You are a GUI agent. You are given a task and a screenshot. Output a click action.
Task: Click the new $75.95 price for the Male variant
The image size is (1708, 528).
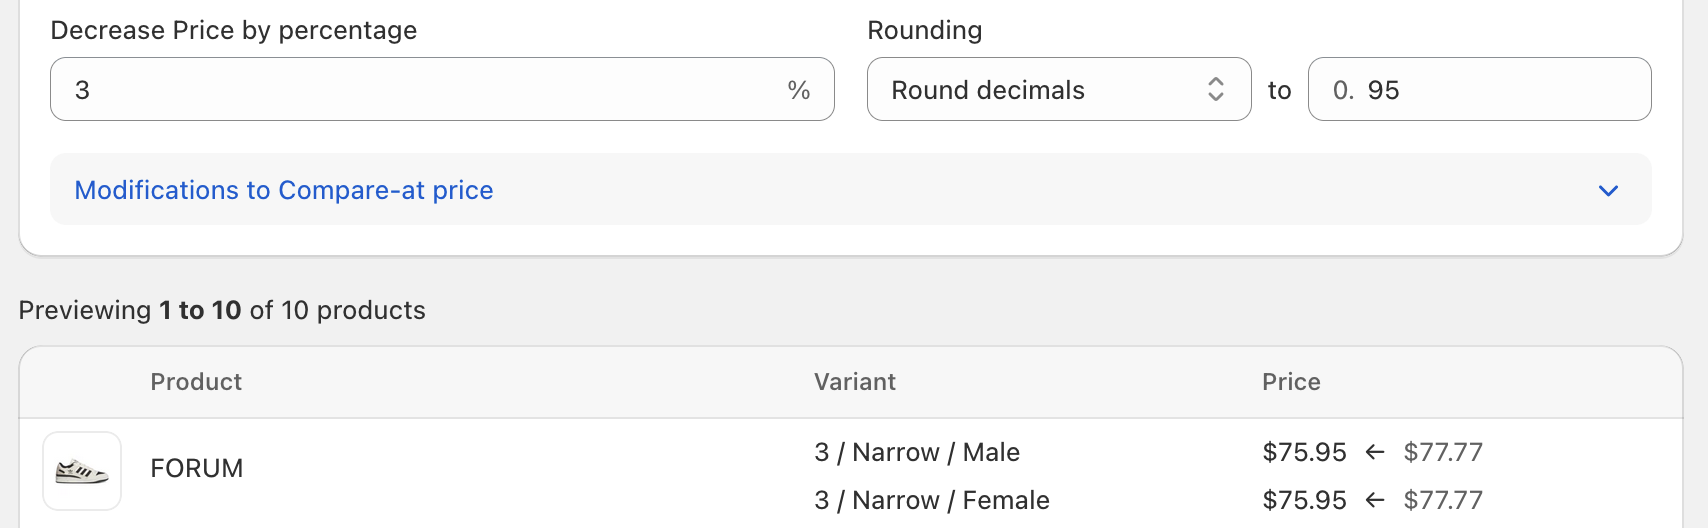[x=1304, y=452]
